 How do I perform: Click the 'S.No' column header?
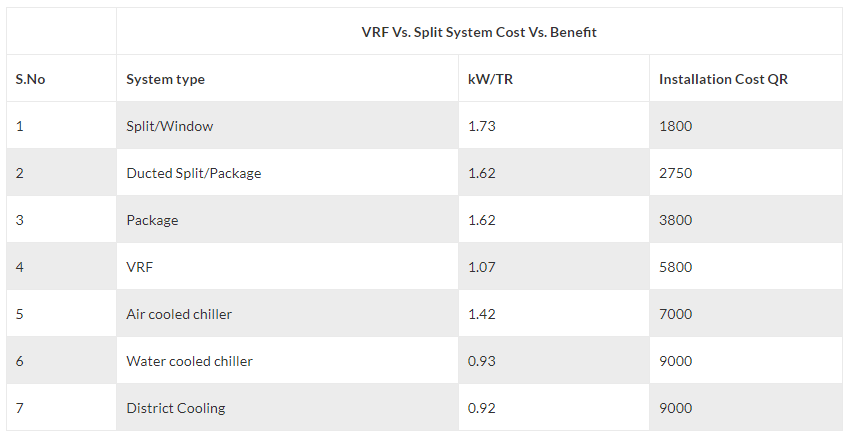pyautogui.click(x=30, y=79)
